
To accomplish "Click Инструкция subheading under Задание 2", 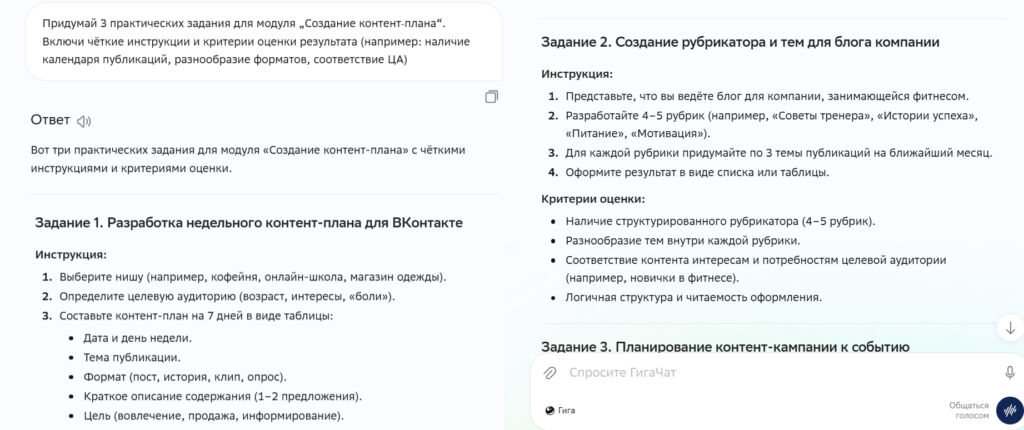I will click(x=577, y=74).
